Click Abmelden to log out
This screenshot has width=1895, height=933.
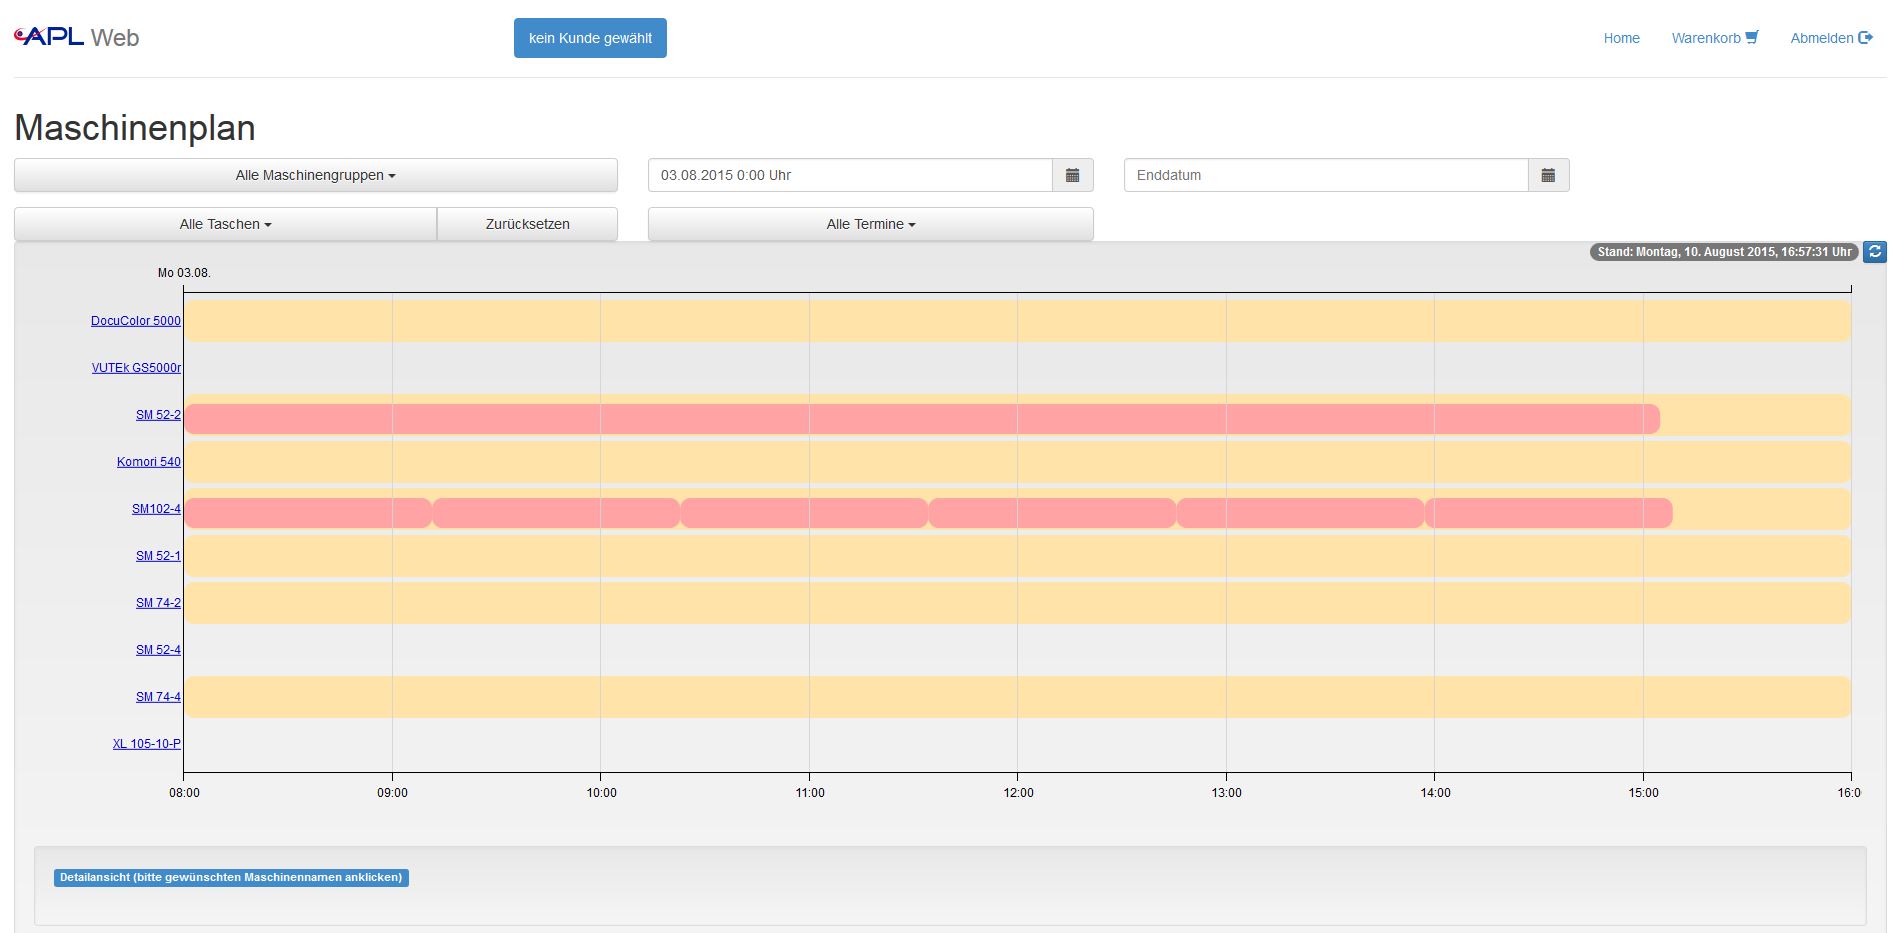(x=1830, y=38)
